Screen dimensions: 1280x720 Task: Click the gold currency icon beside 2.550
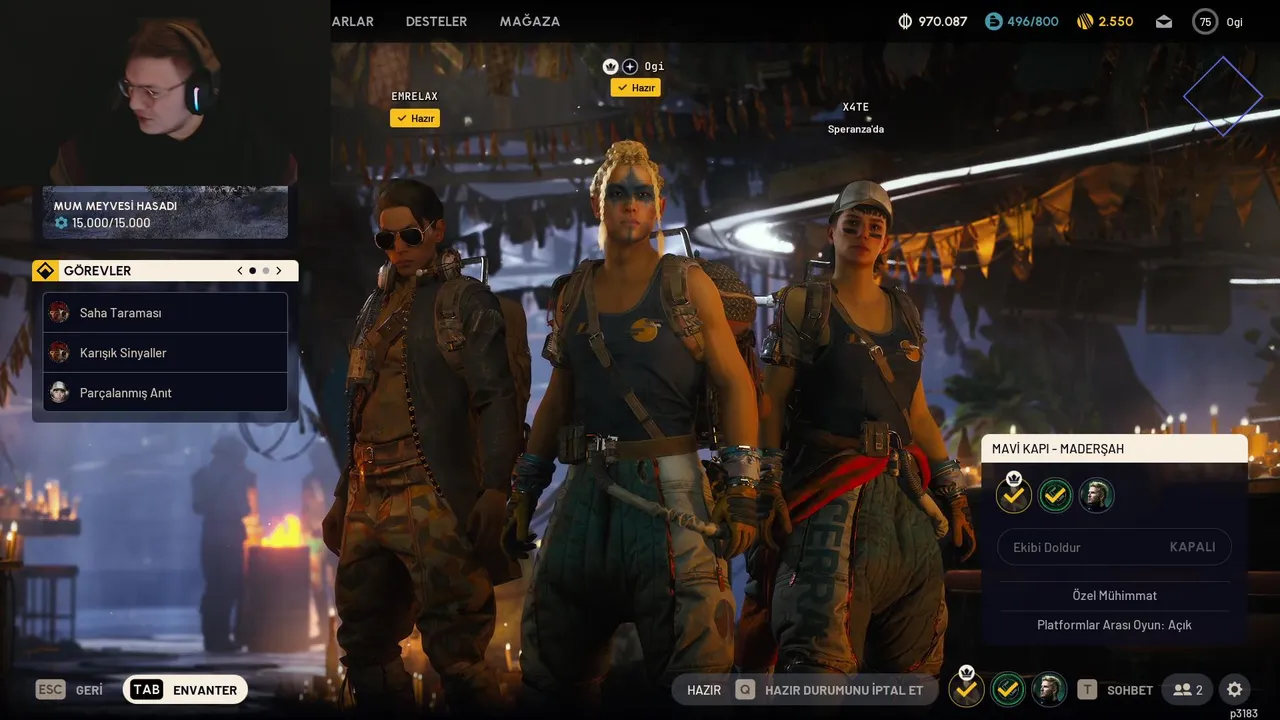(x=1085, y=21)
